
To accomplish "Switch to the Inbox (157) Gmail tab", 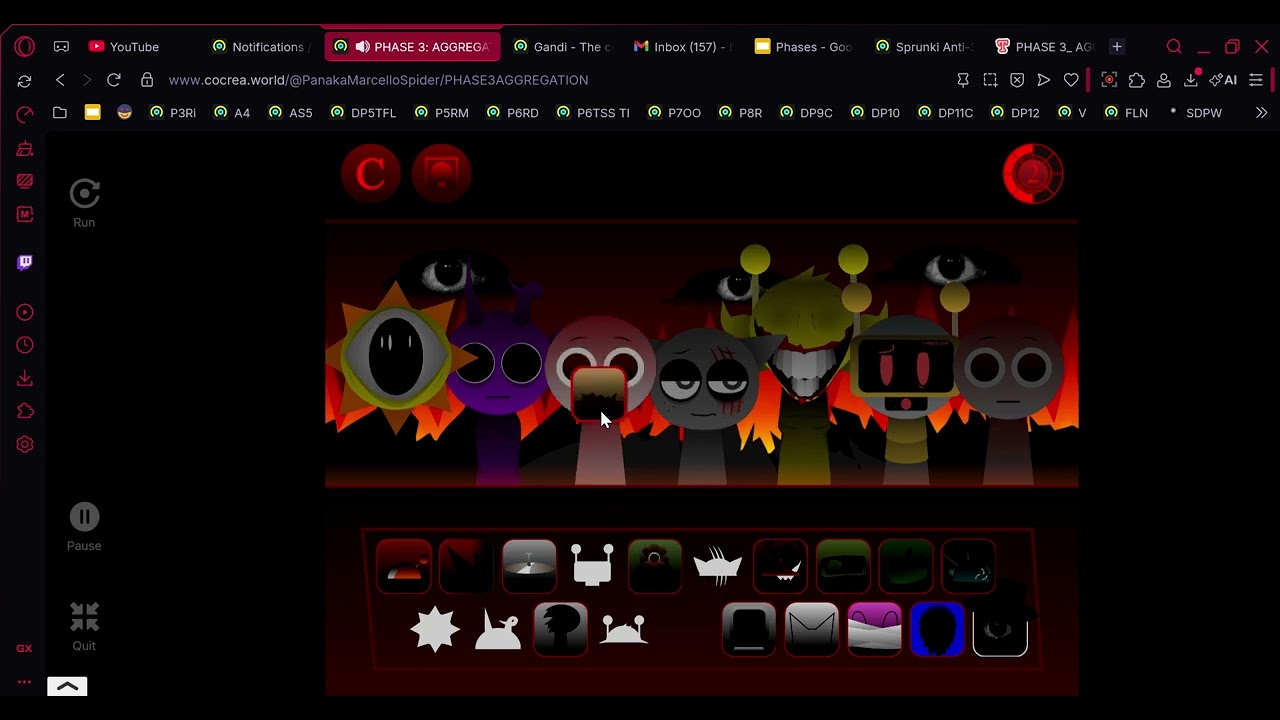I will [x=684, y=47].
